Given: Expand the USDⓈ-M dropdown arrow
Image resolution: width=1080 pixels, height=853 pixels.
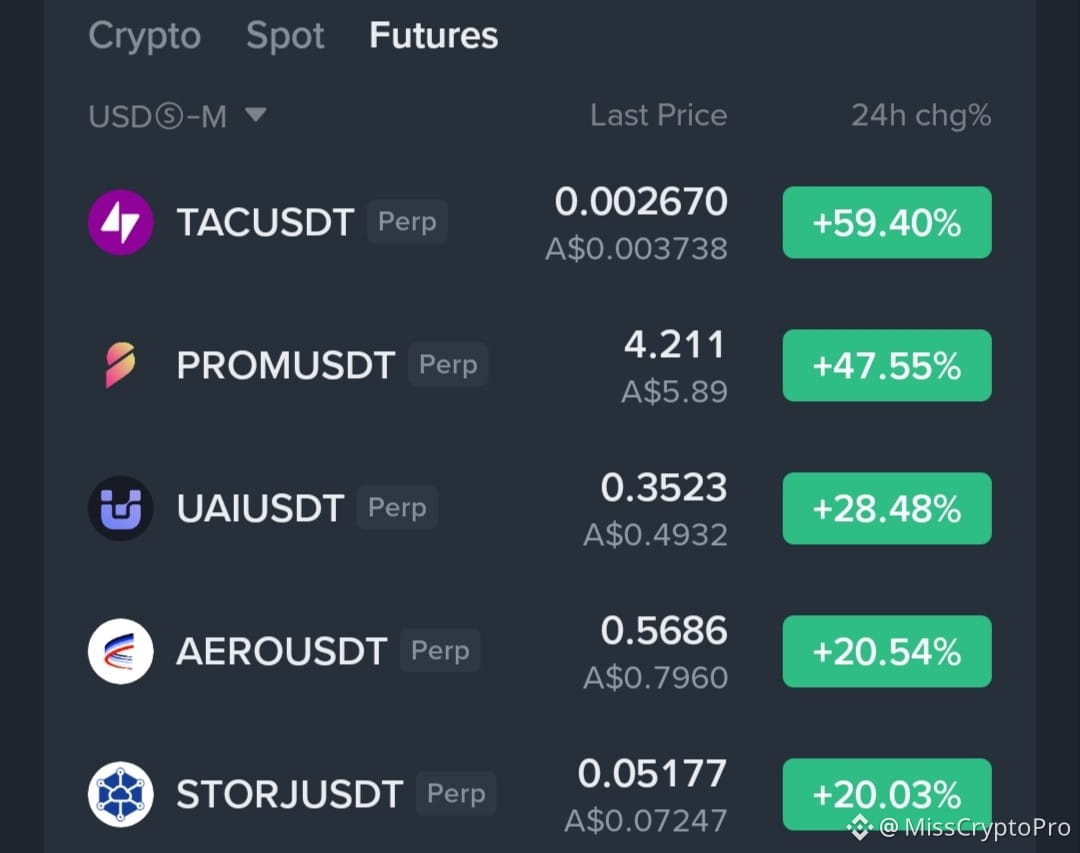Looking at the screenshot, I should click(x=256, y=114).
